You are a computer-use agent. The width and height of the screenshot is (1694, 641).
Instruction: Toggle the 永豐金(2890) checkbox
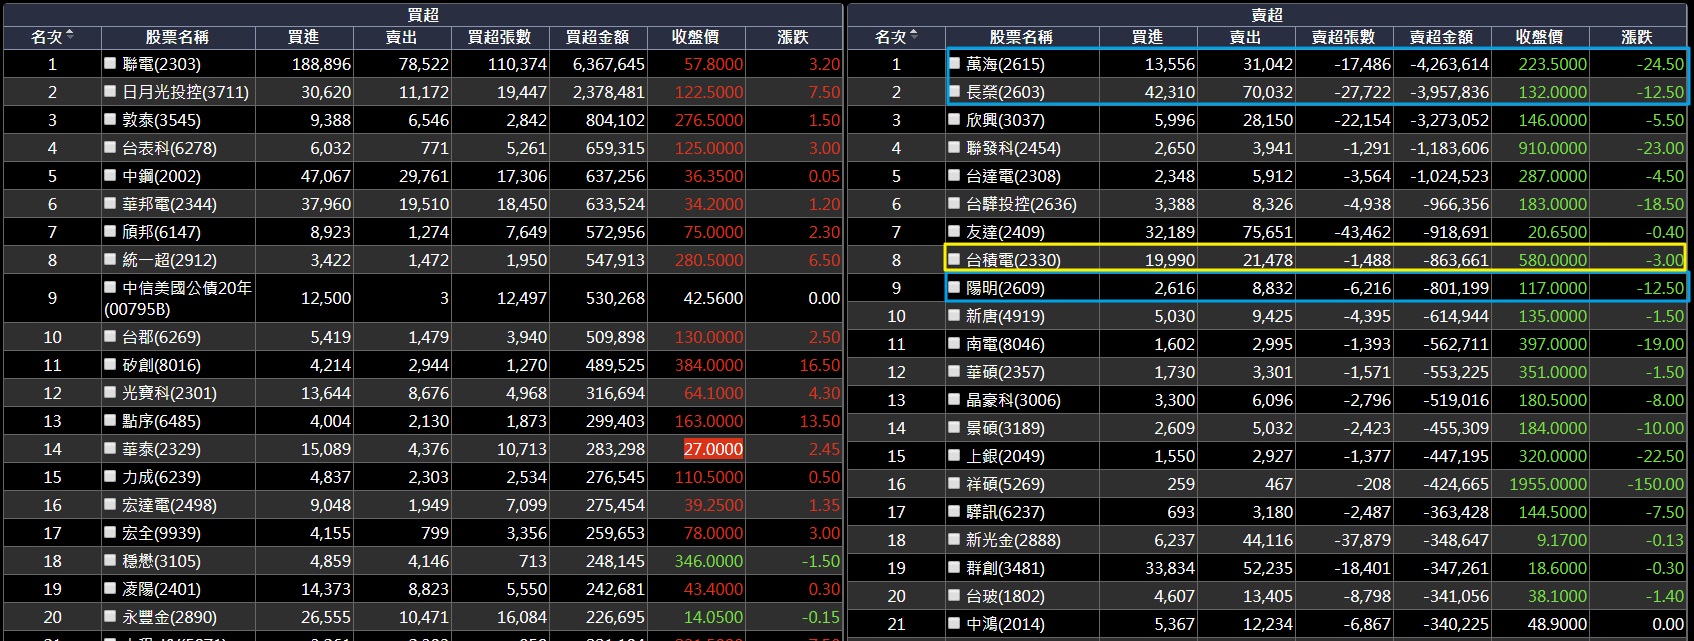[x=110, y=617]
